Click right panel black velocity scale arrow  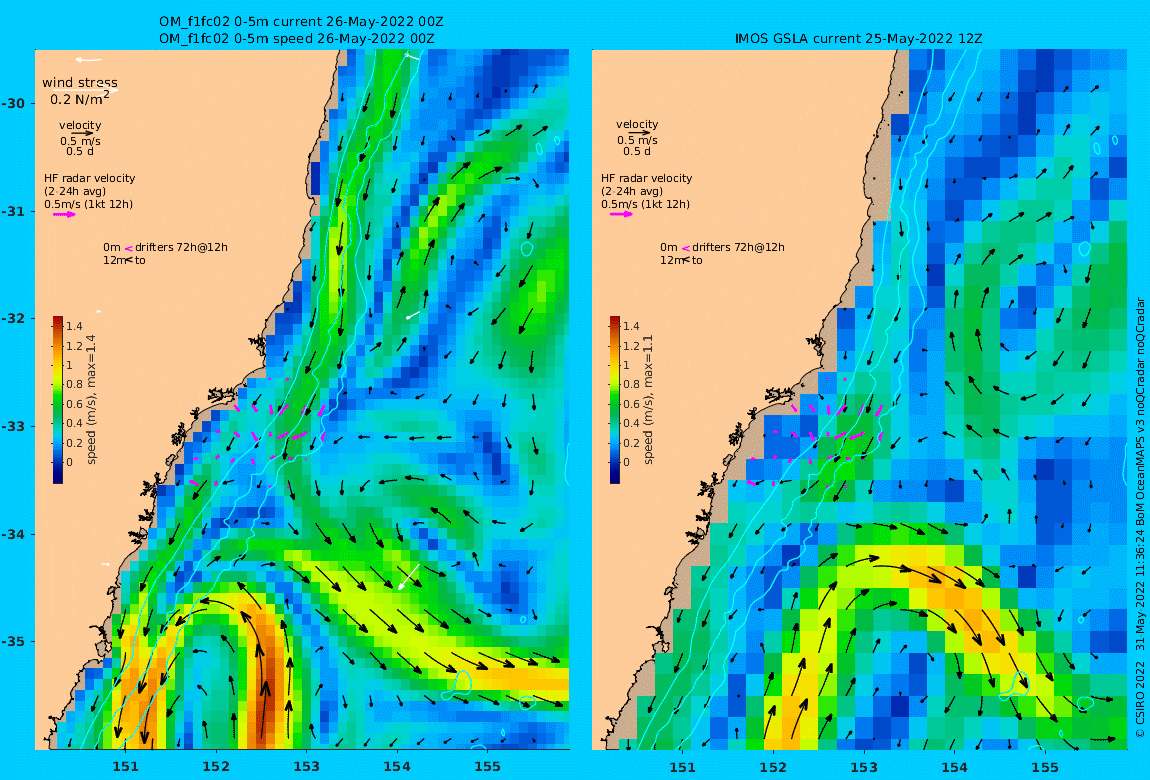click(639, 133)
